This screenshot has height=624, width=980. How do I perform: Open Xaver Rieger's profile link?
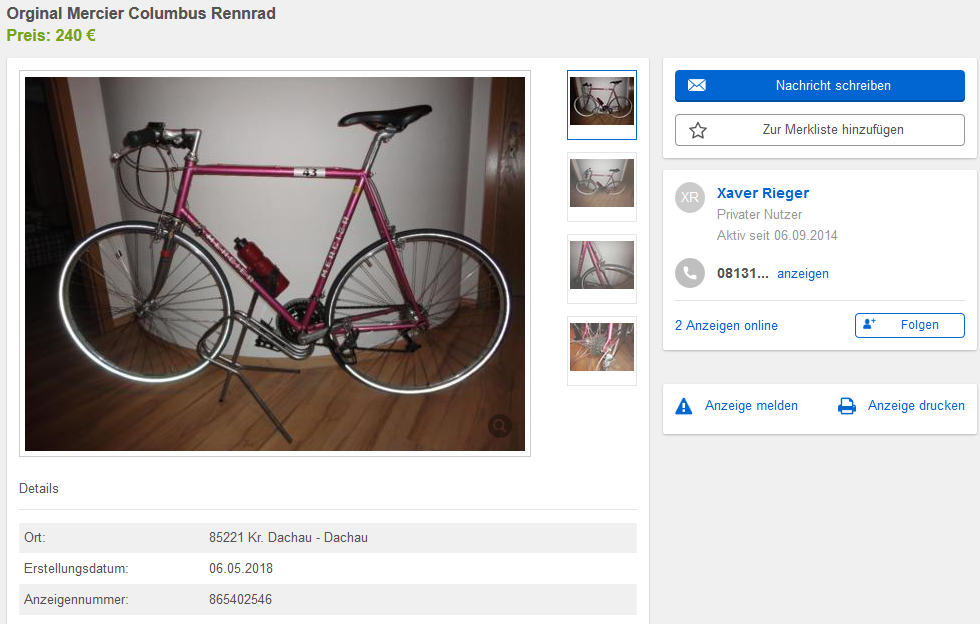pos(763,193)
